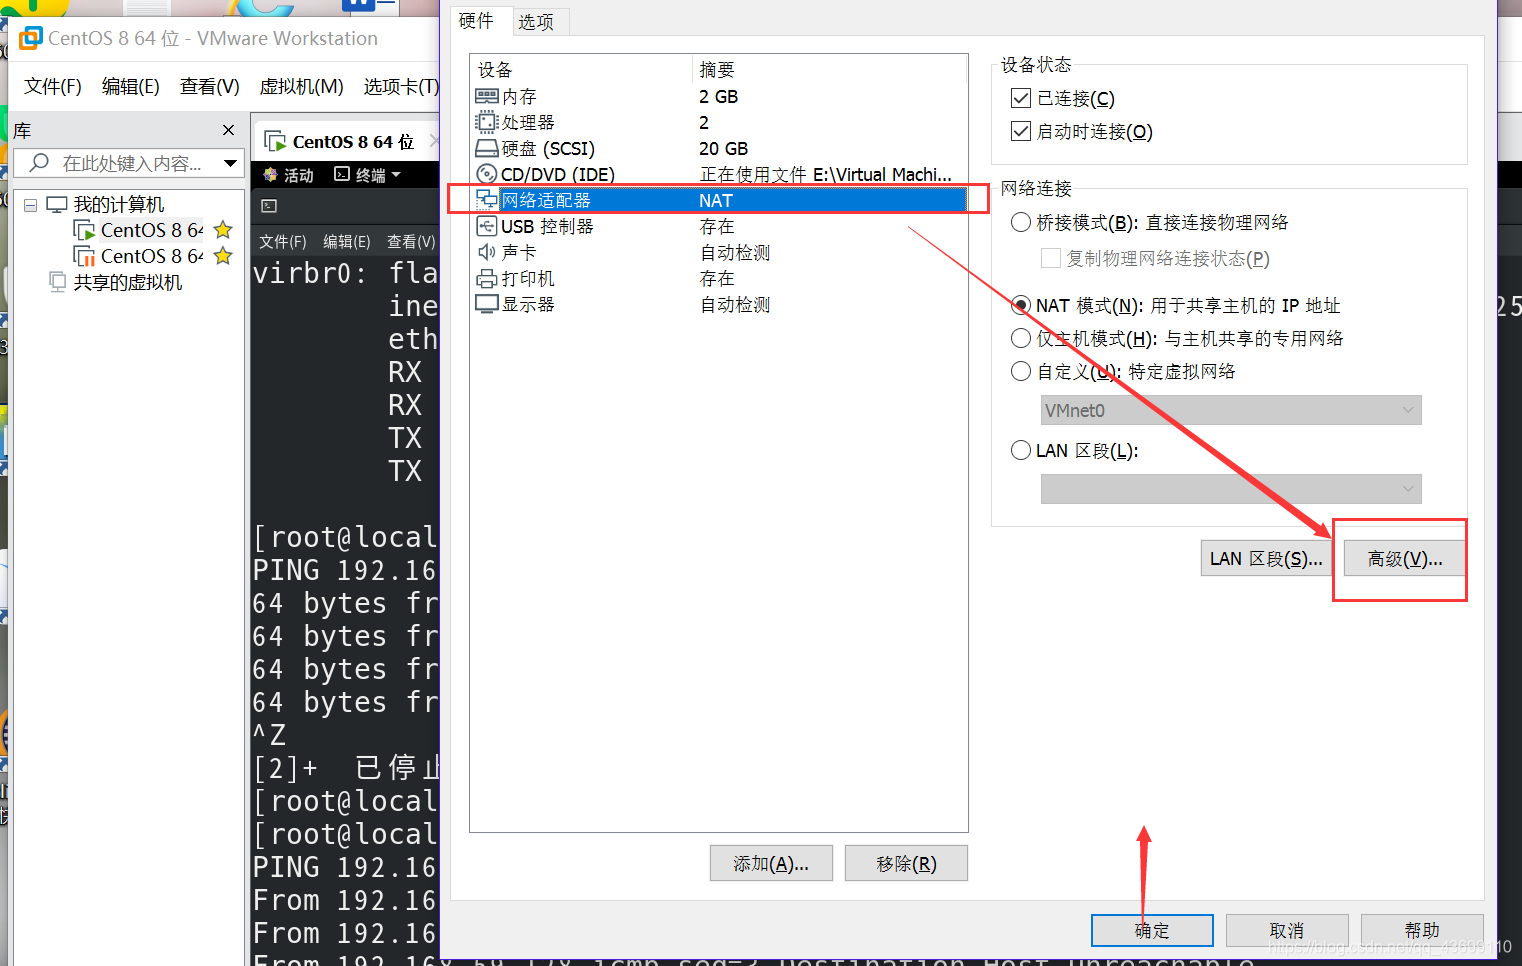Toggle Connect at power on checkbox
This screenshot has height=966, width=1522.
point(1021,131)
